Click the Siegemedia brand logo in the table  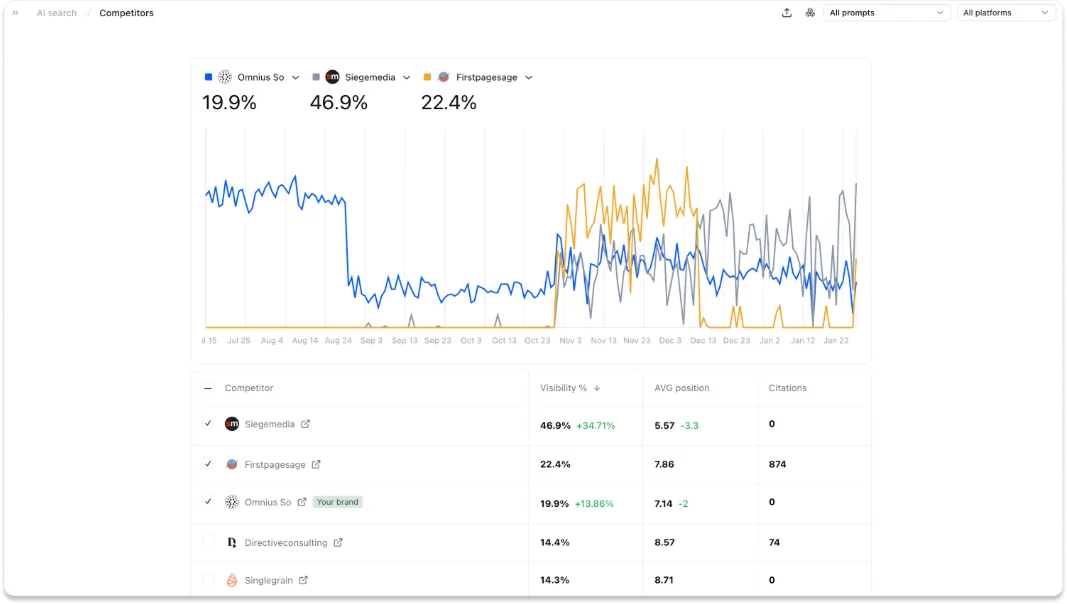click(232, 424)
